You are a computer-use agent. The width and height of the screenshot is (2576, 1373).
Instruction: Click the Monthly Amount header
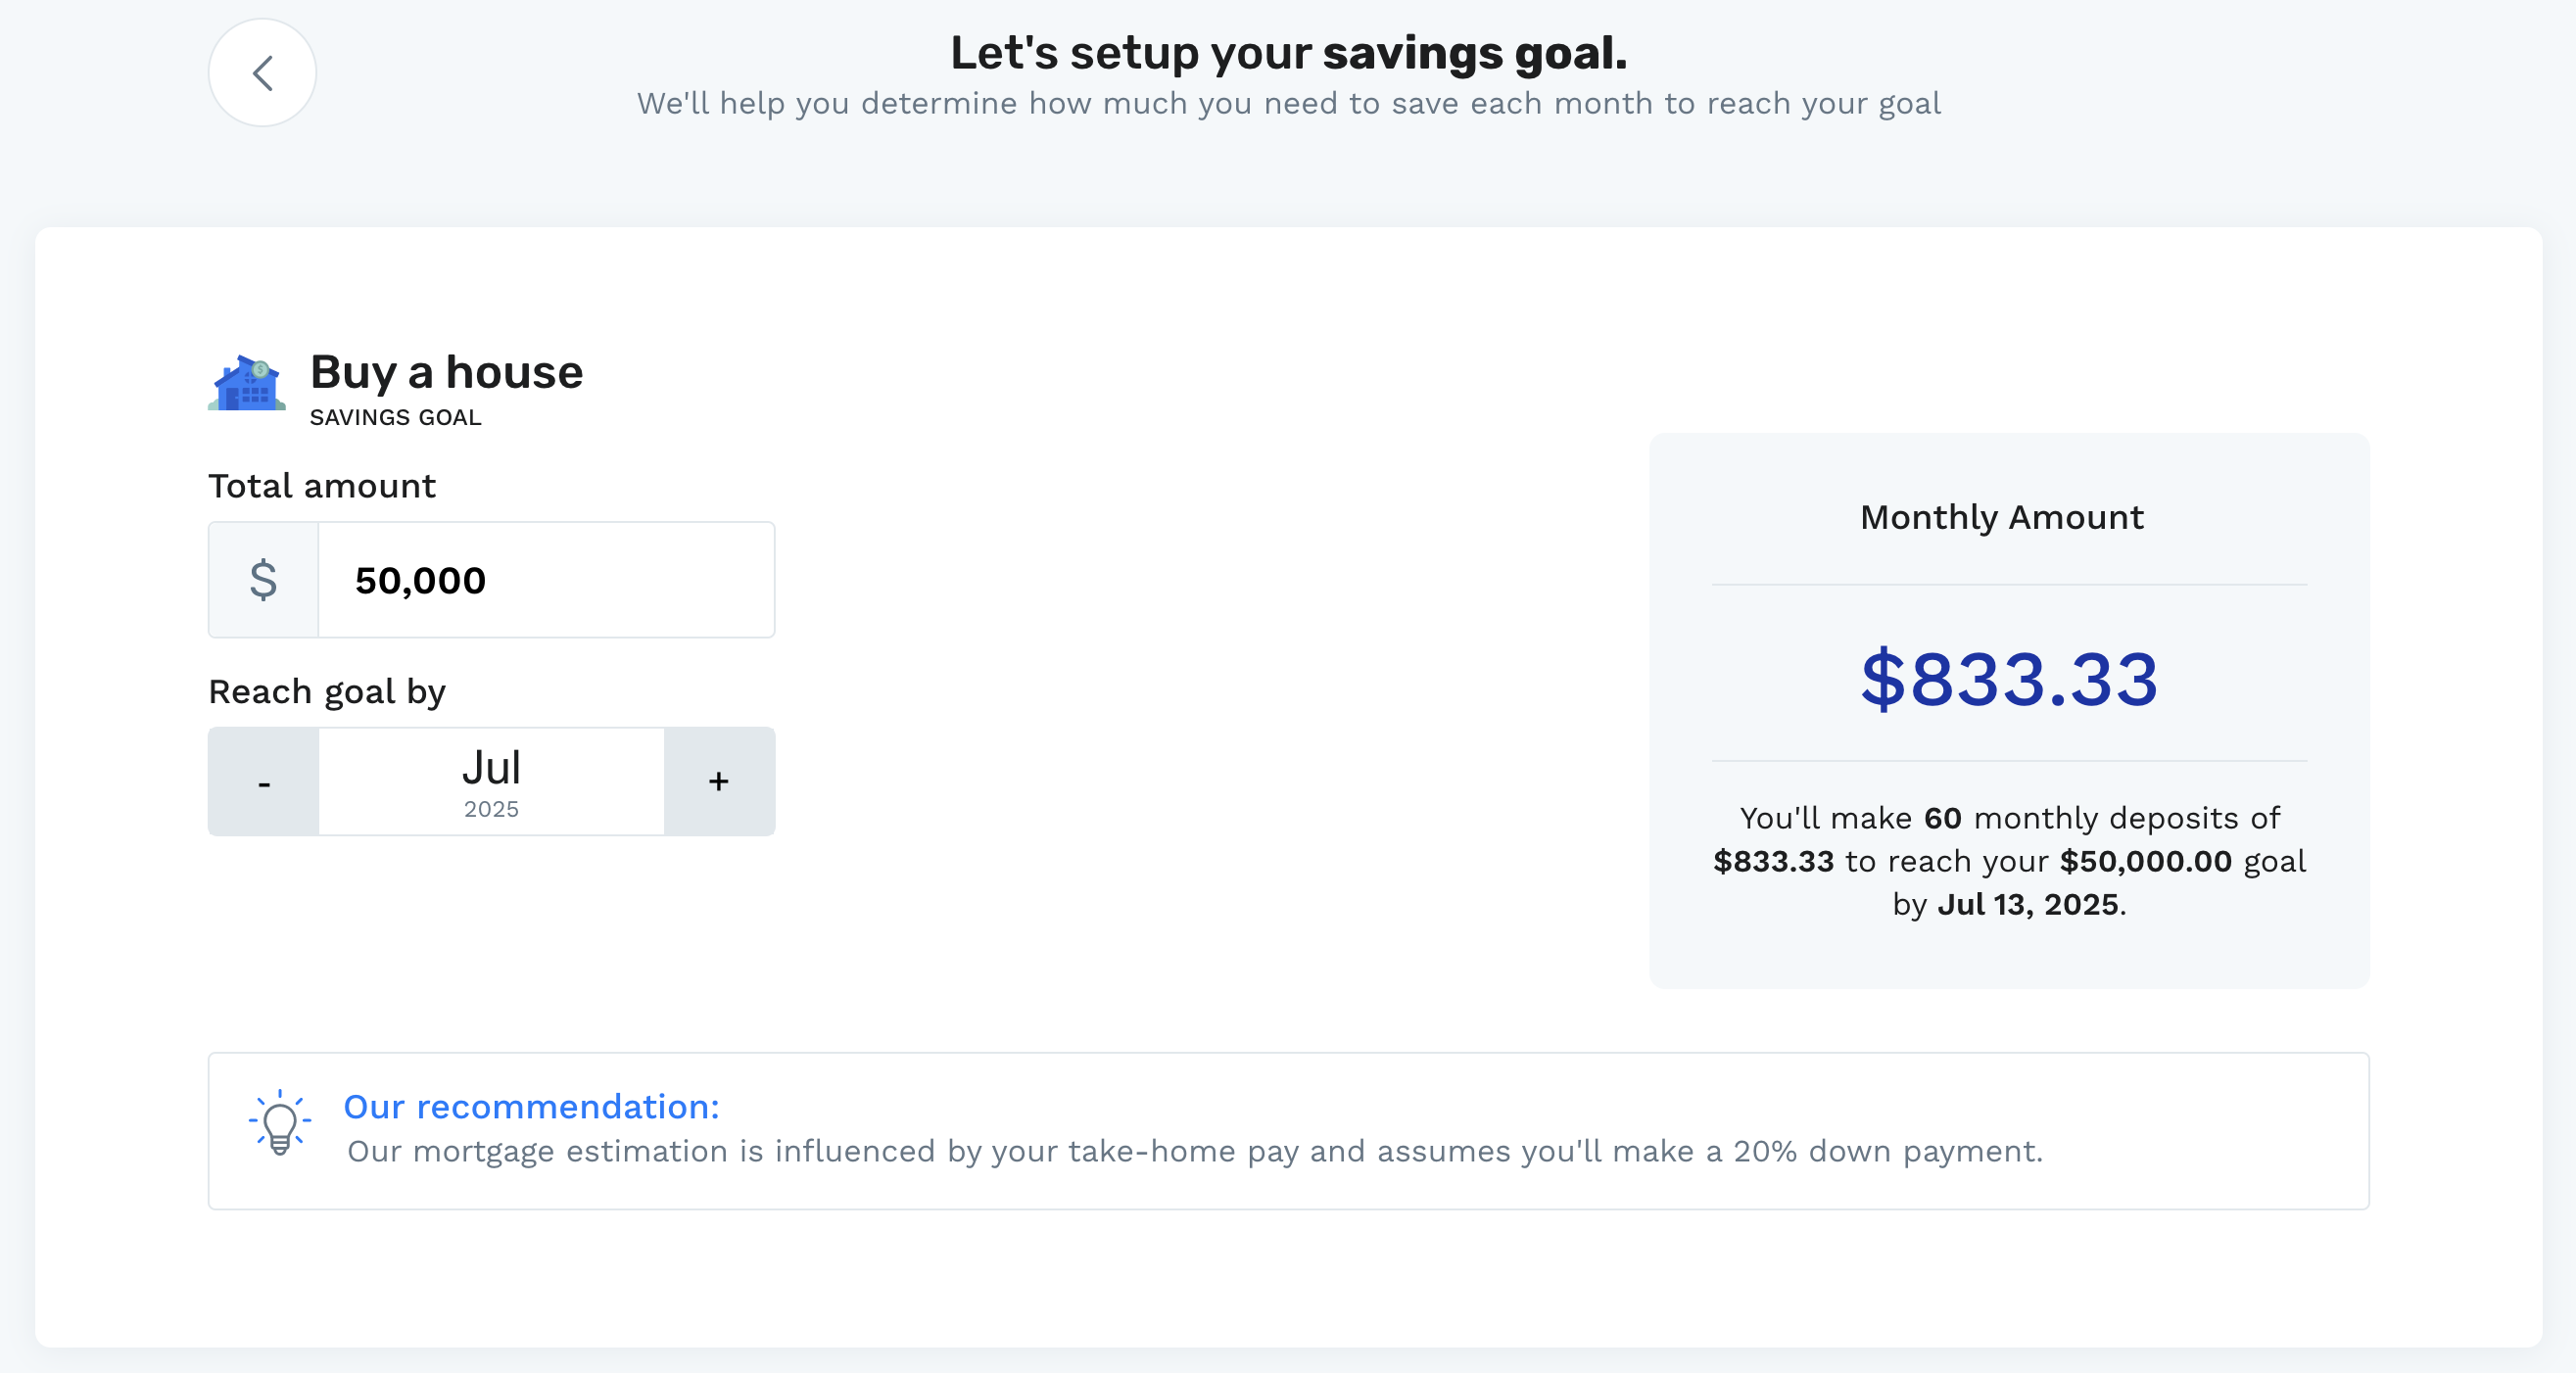coord(2002,517)
